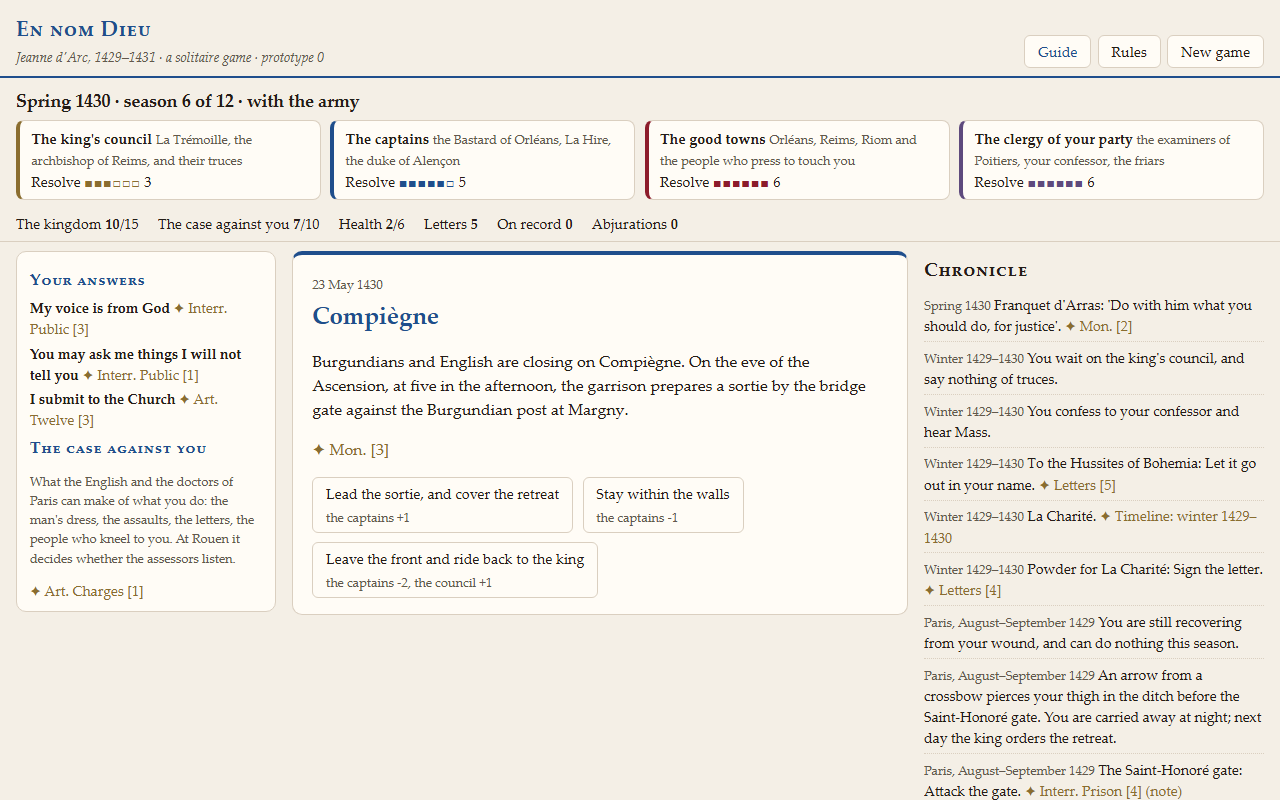Click Chronicle entry Franquet d'Arras
The height and width of the screenshot is (800, 1280).
pyautogui.click(x=1093, y=316)
